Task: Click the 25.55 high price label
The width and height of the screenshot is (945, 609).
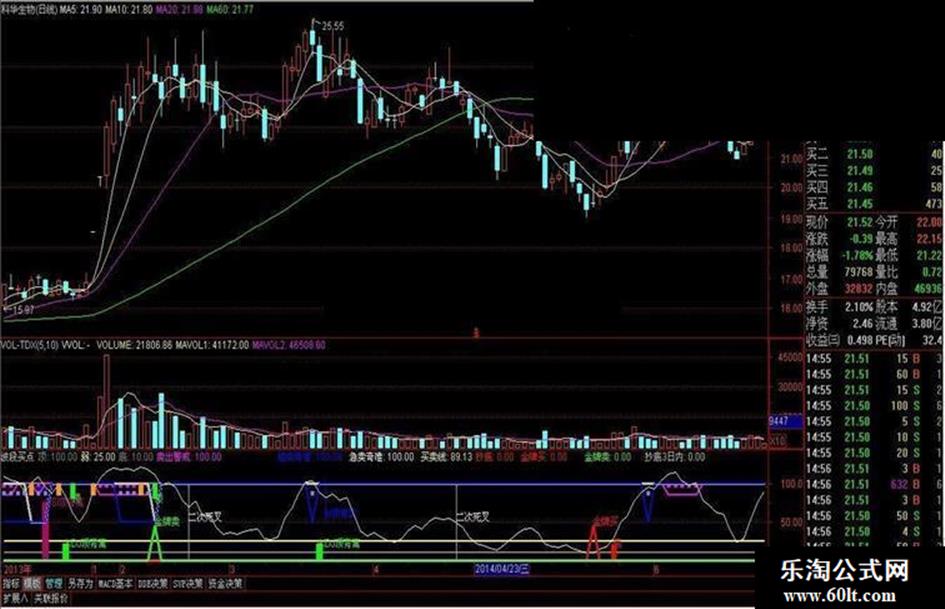Action: [333, 26]
